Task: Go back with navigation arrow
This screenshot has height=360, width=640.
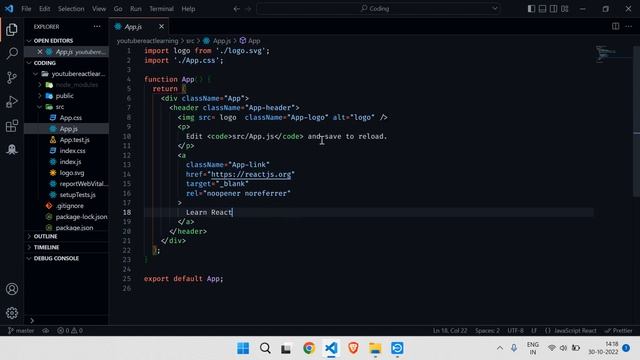Action: point(237,9)
